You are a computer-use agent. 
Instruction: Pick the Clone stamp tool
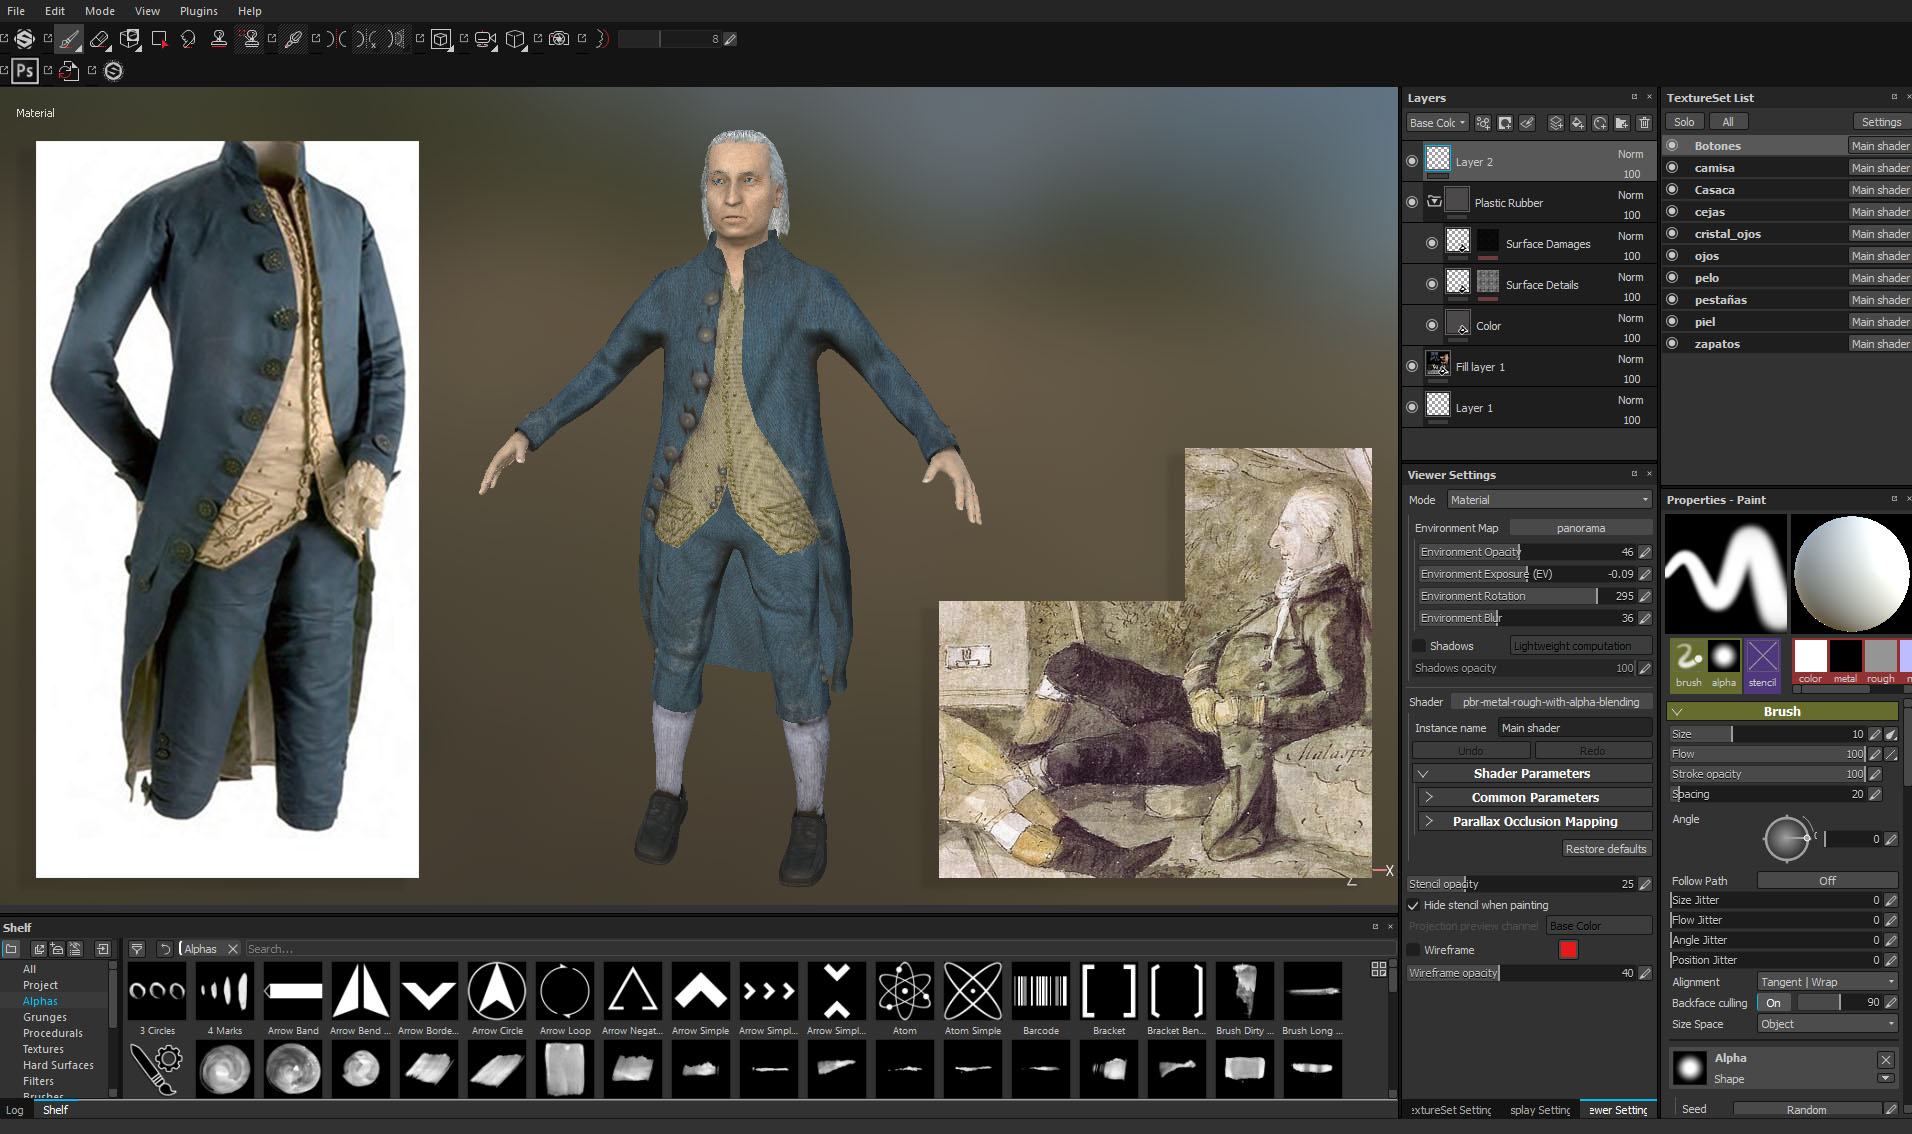tap(218, 40)
